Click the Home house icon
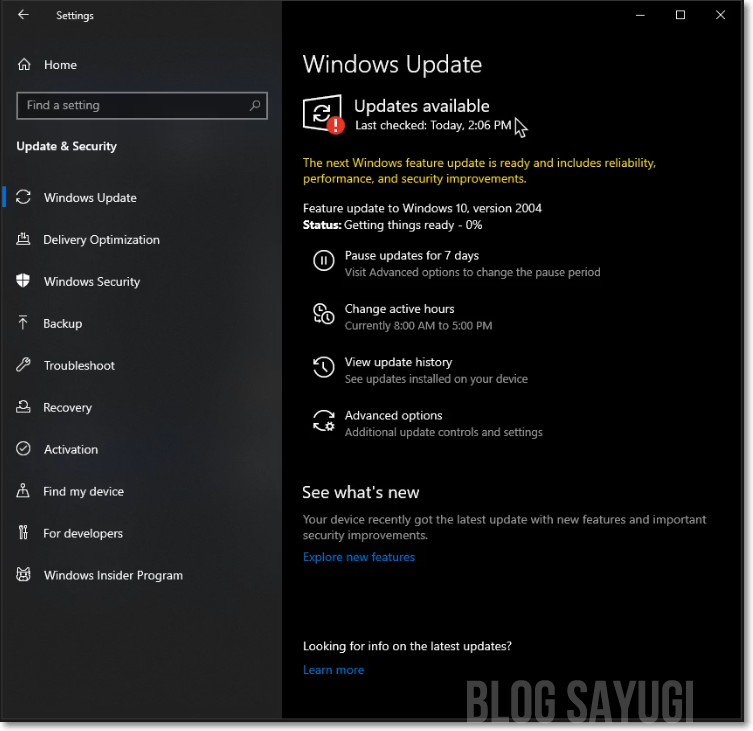 click(x=24, y=64)
